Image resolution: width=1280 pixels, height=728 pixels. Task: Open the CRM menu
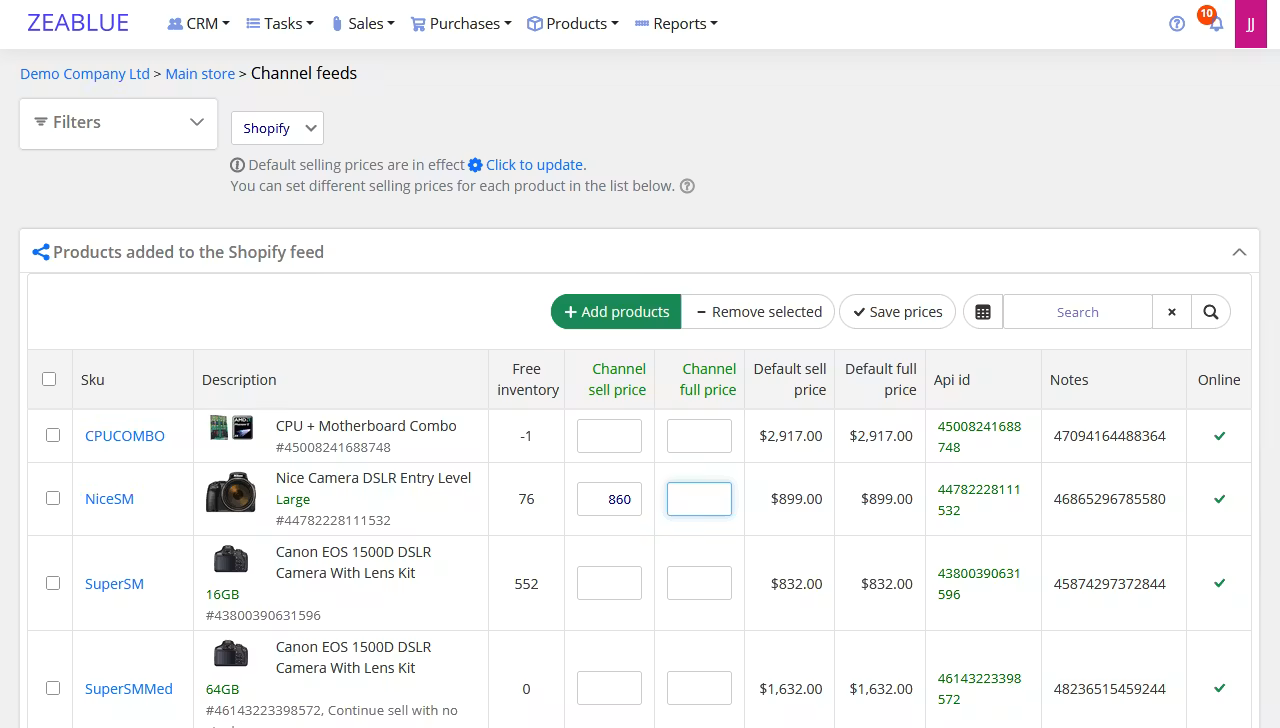198,24
